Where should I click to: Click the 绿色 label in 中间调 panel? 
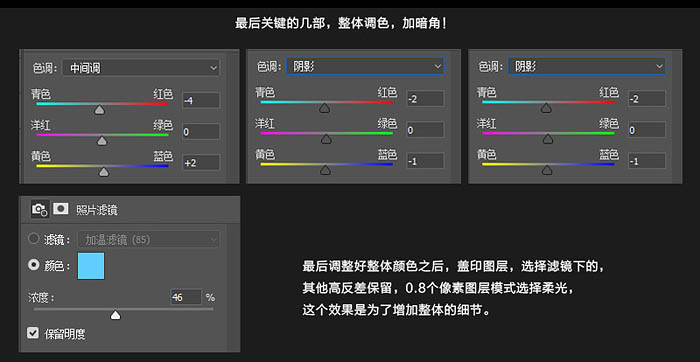coord(163,125)
